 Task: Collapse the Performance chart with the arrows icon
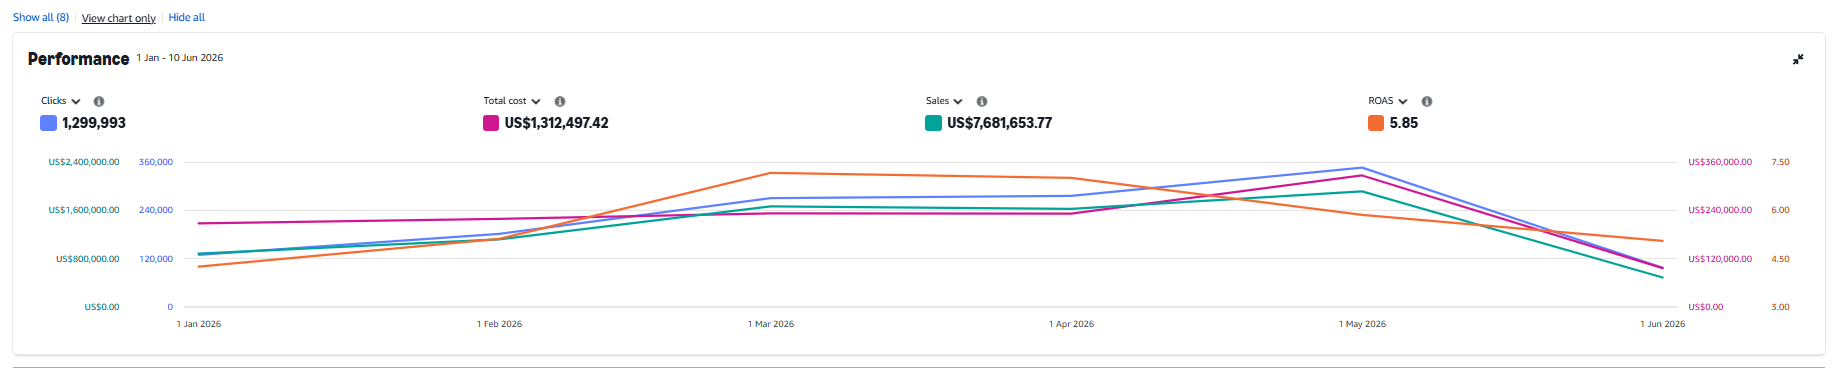tap(1798, 59)
